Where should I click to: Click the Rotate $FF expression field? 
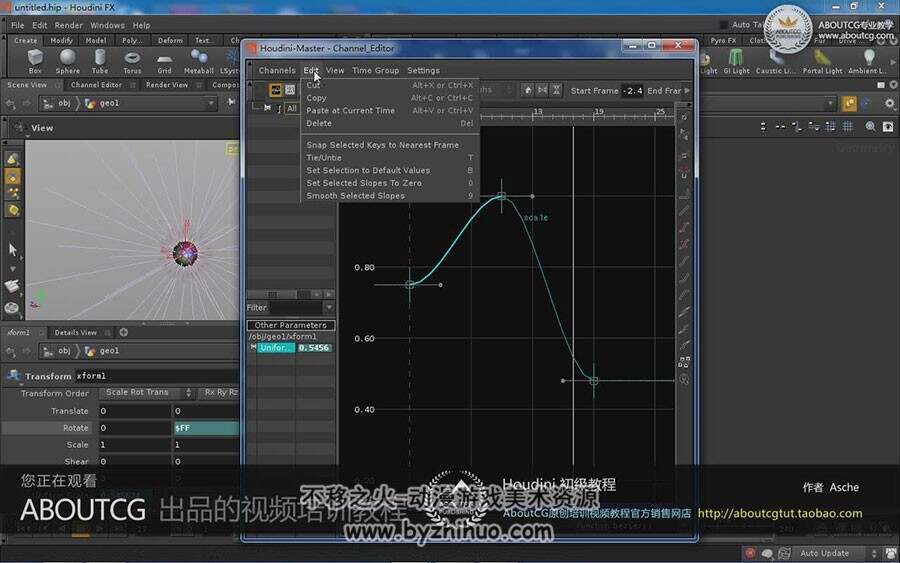[207, 428]
